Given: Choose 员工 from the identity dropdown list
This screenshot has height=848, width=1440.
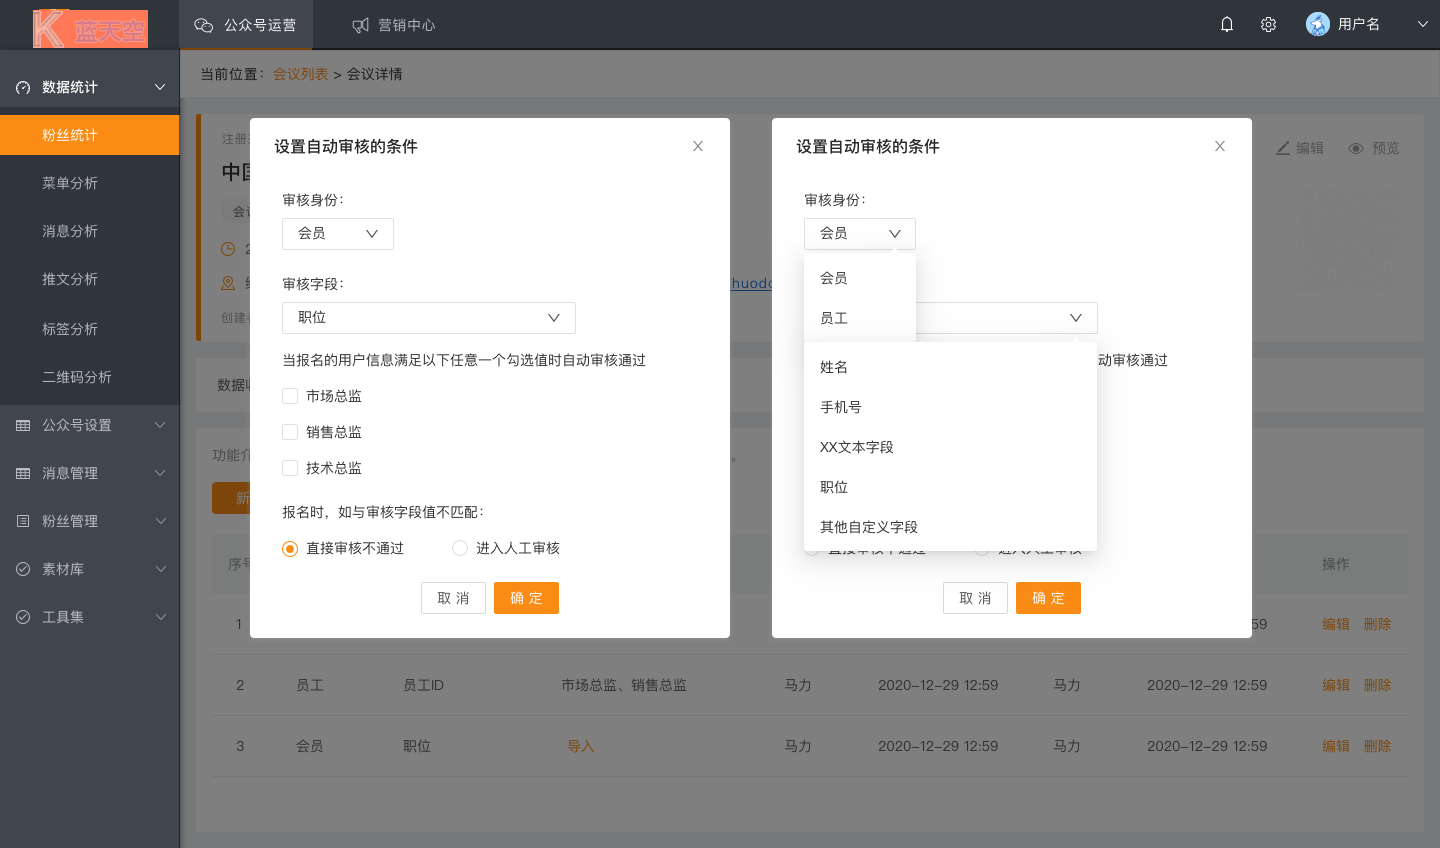Looking at the screenshot, I should [834, 318].
